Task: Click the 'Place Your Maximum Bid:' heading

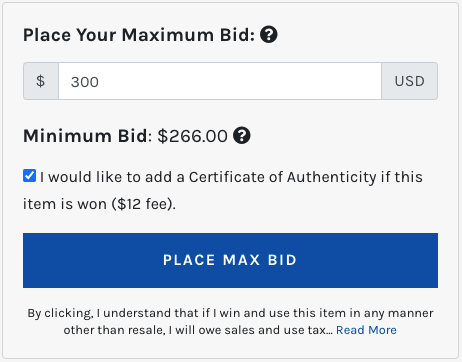Action: [139, 35]
